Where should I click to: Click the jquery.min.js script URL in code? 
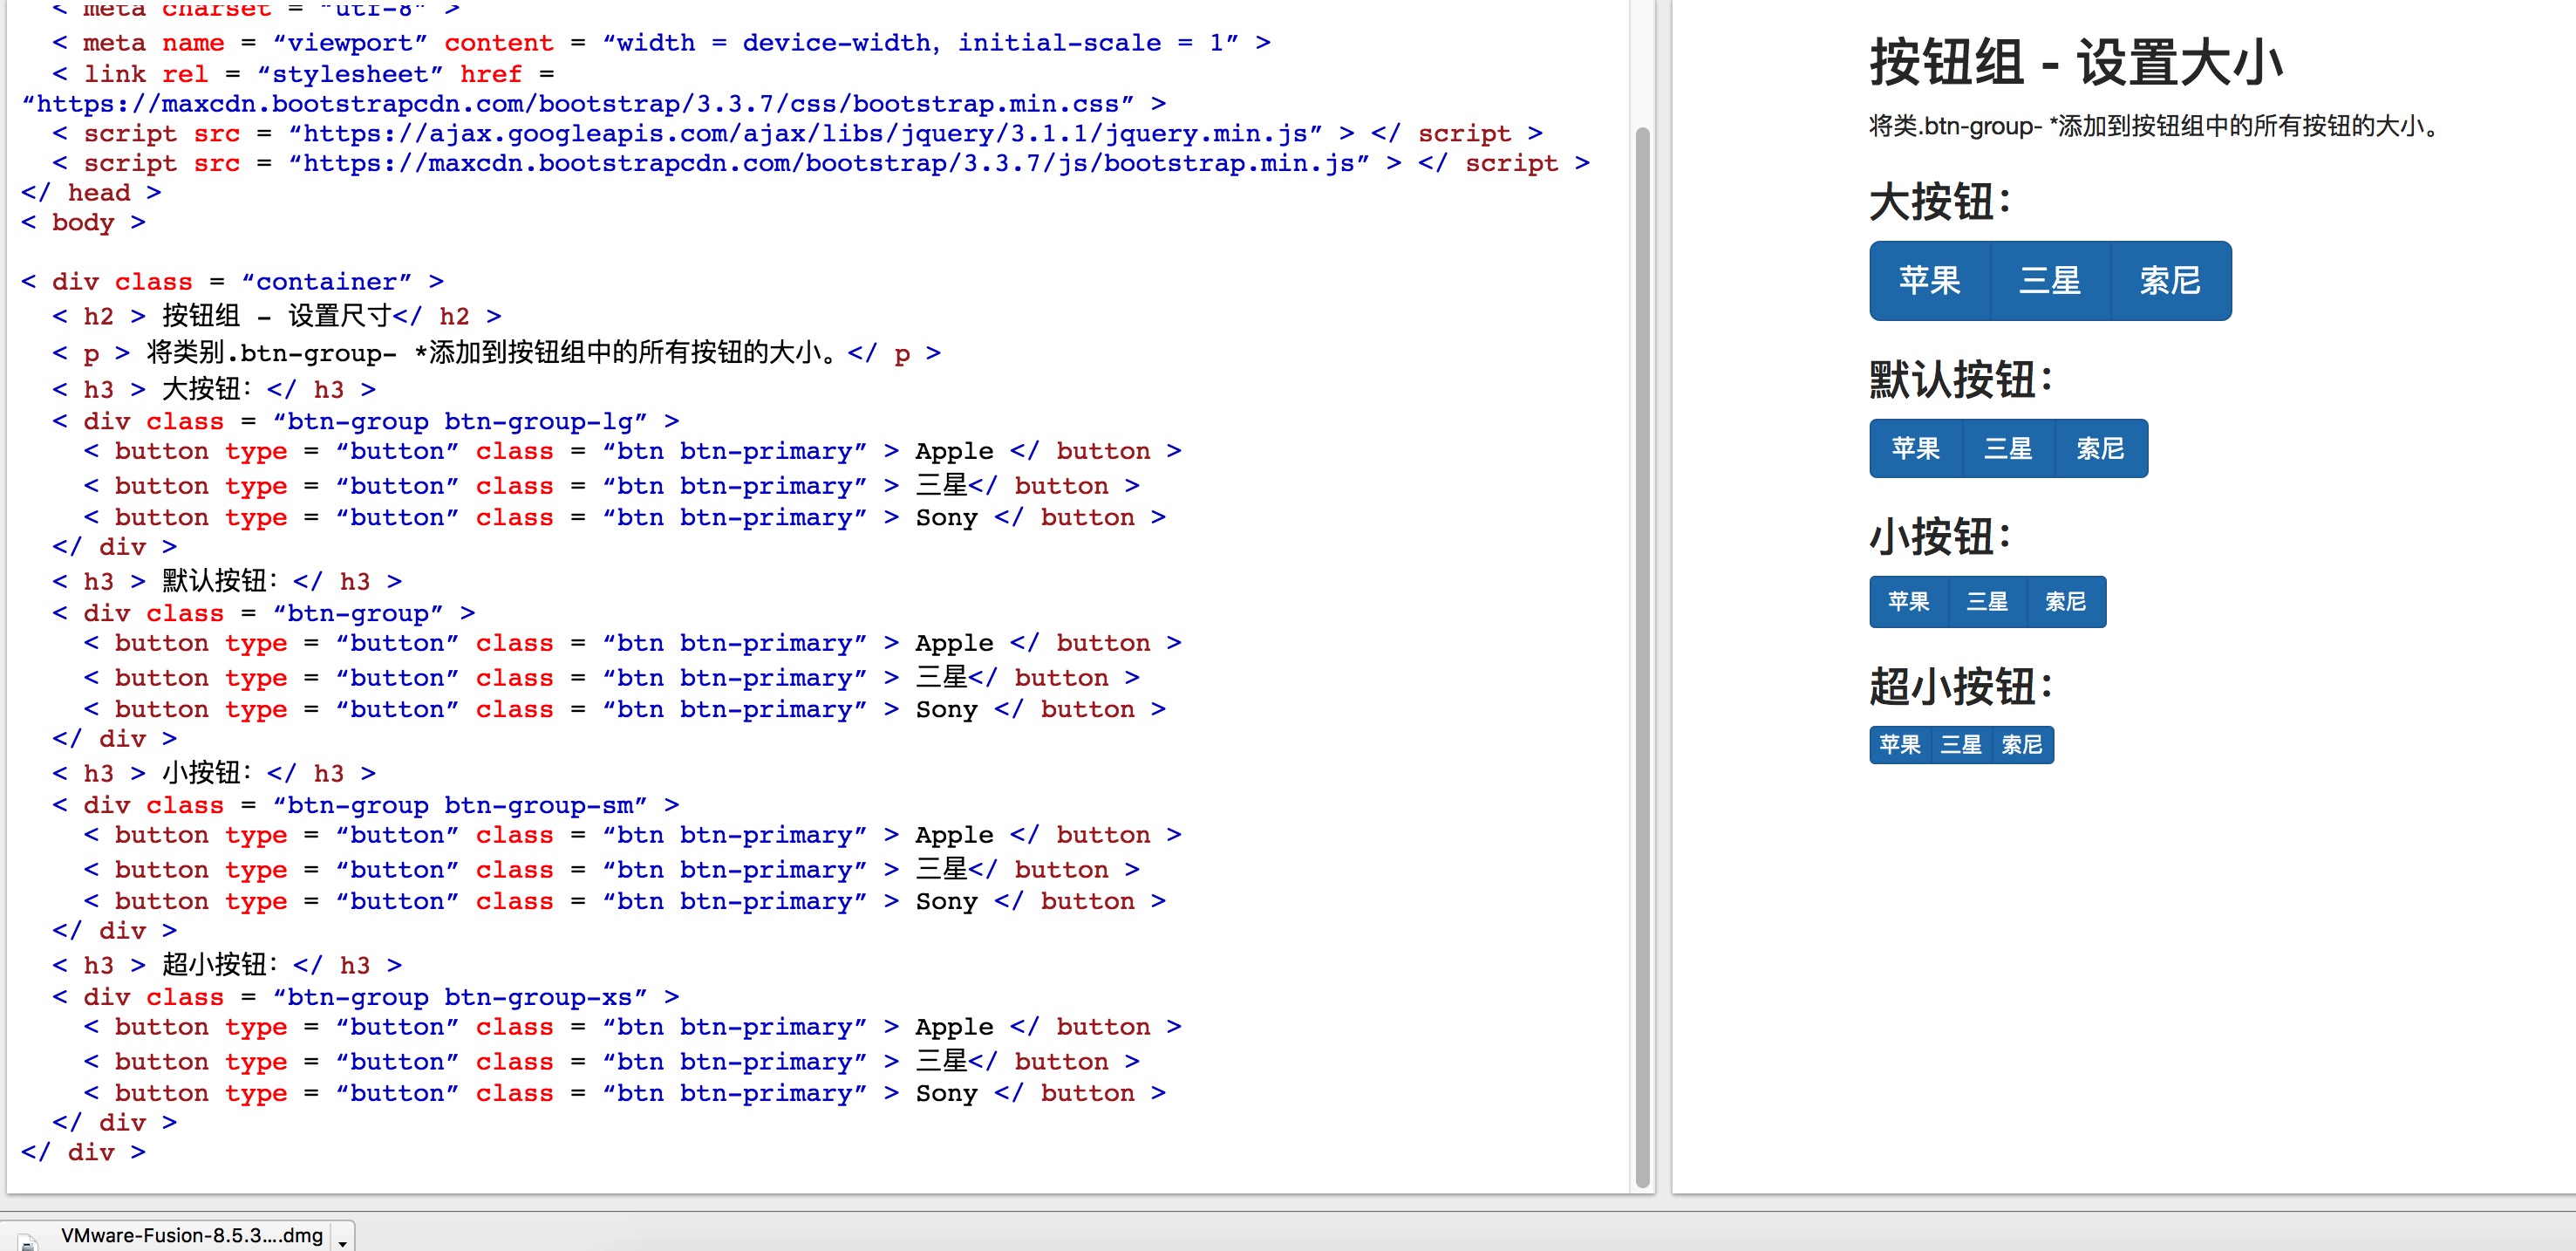click(805, 133)
